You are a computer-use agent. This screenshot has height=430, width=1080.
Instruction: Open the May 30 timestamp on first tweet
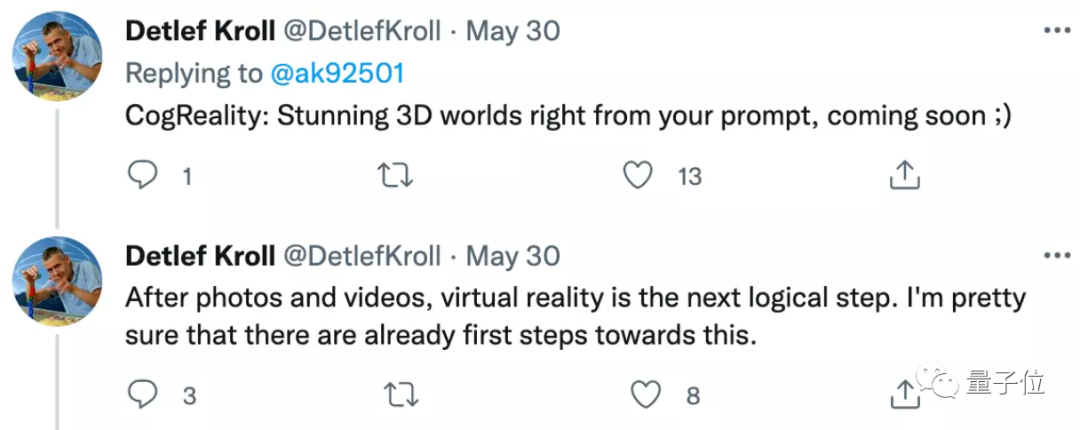click(513, 31)
